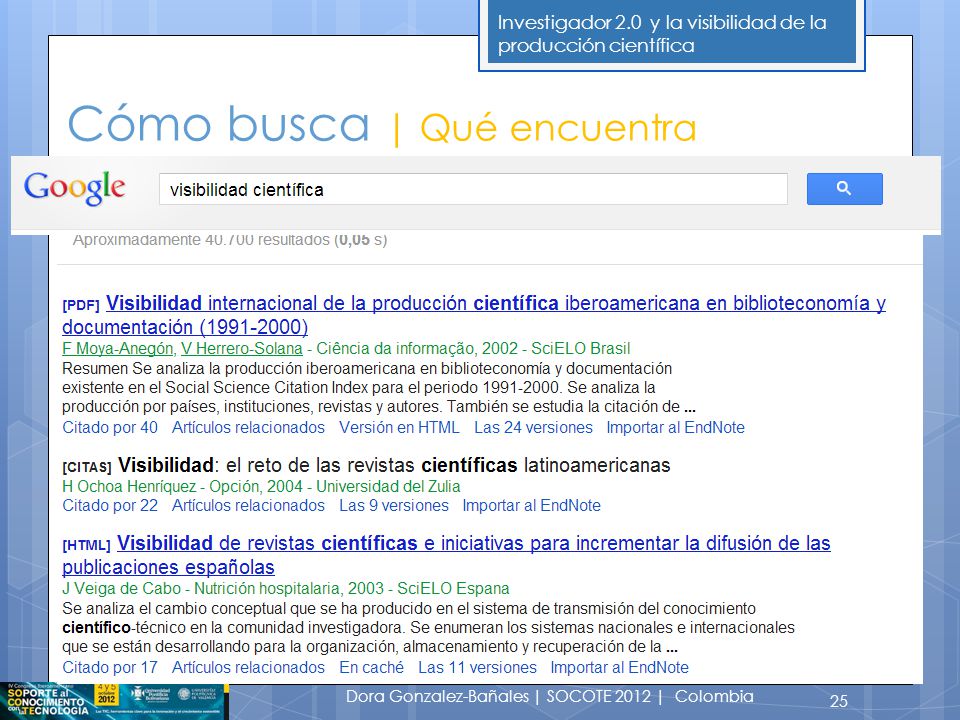Viewport: 960px width, 720px height.
Task: Click the 'Versión en HTML' link
Action: click(x=399, y=427)
